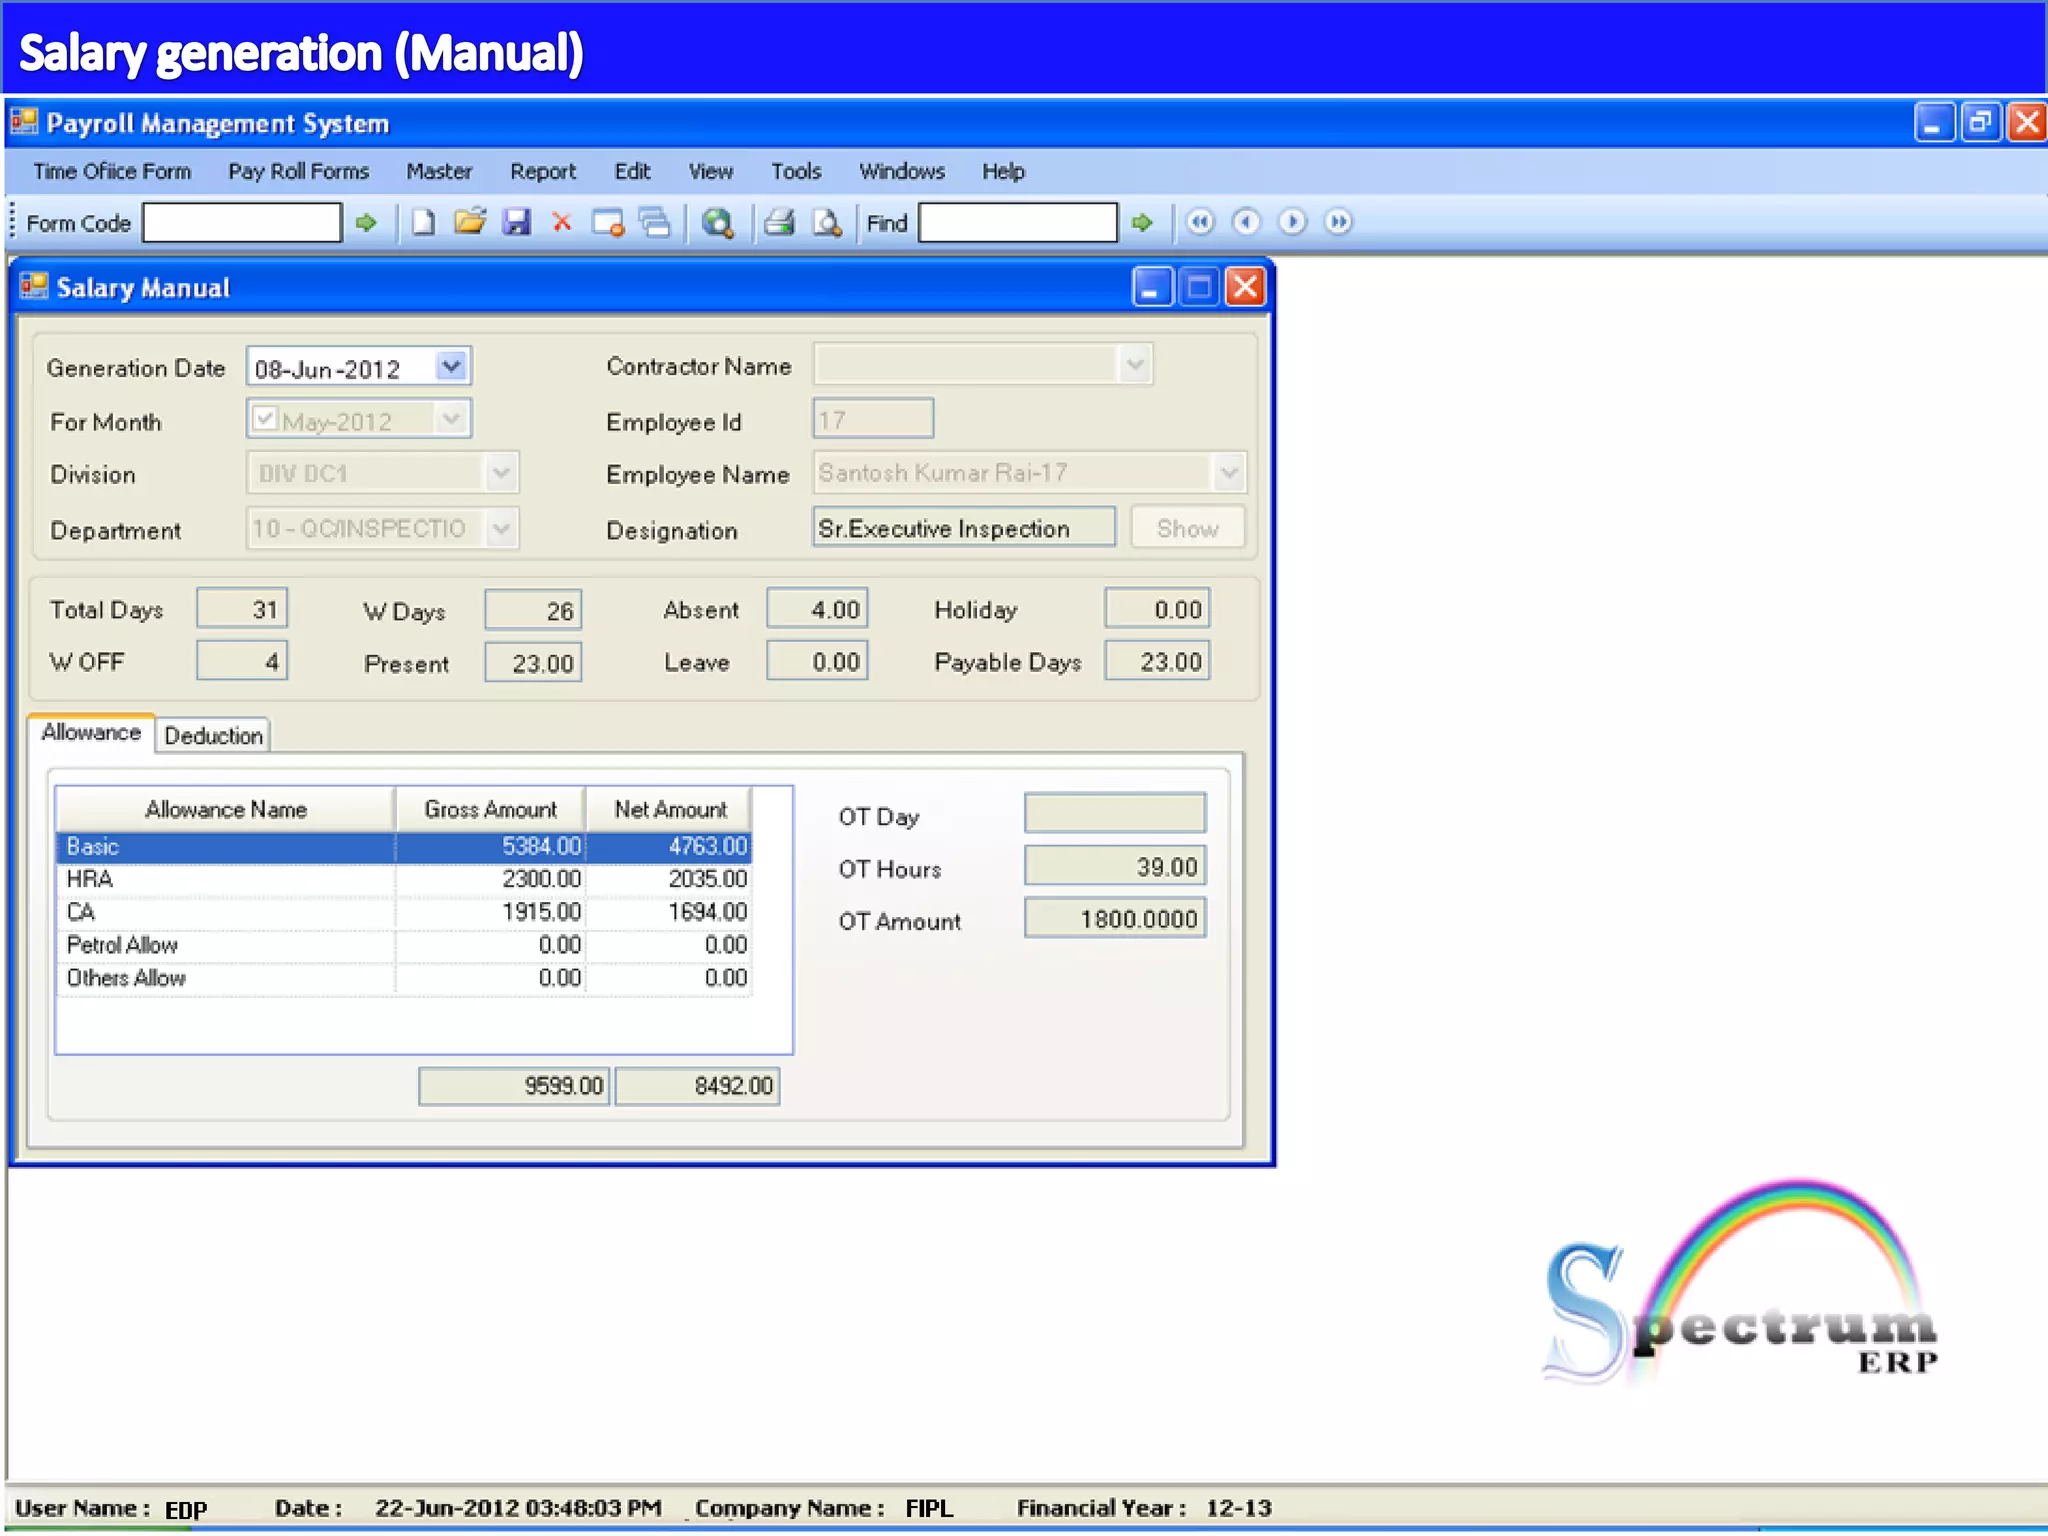This screenshot has width=2048, height=1536.
Task: Click the Show button
Action: click(1187, 528)
